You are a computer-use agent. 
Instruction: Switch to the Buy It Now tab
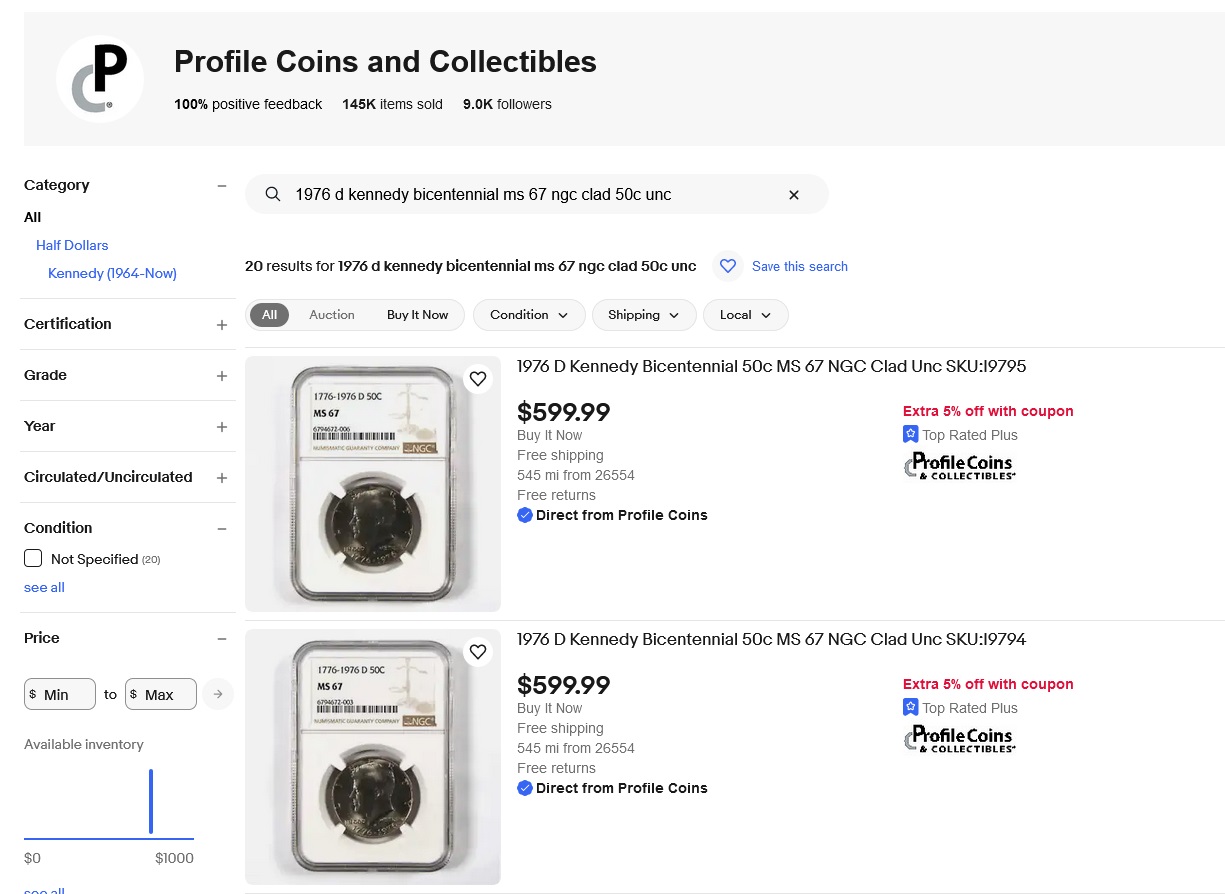tap(418, 315)
